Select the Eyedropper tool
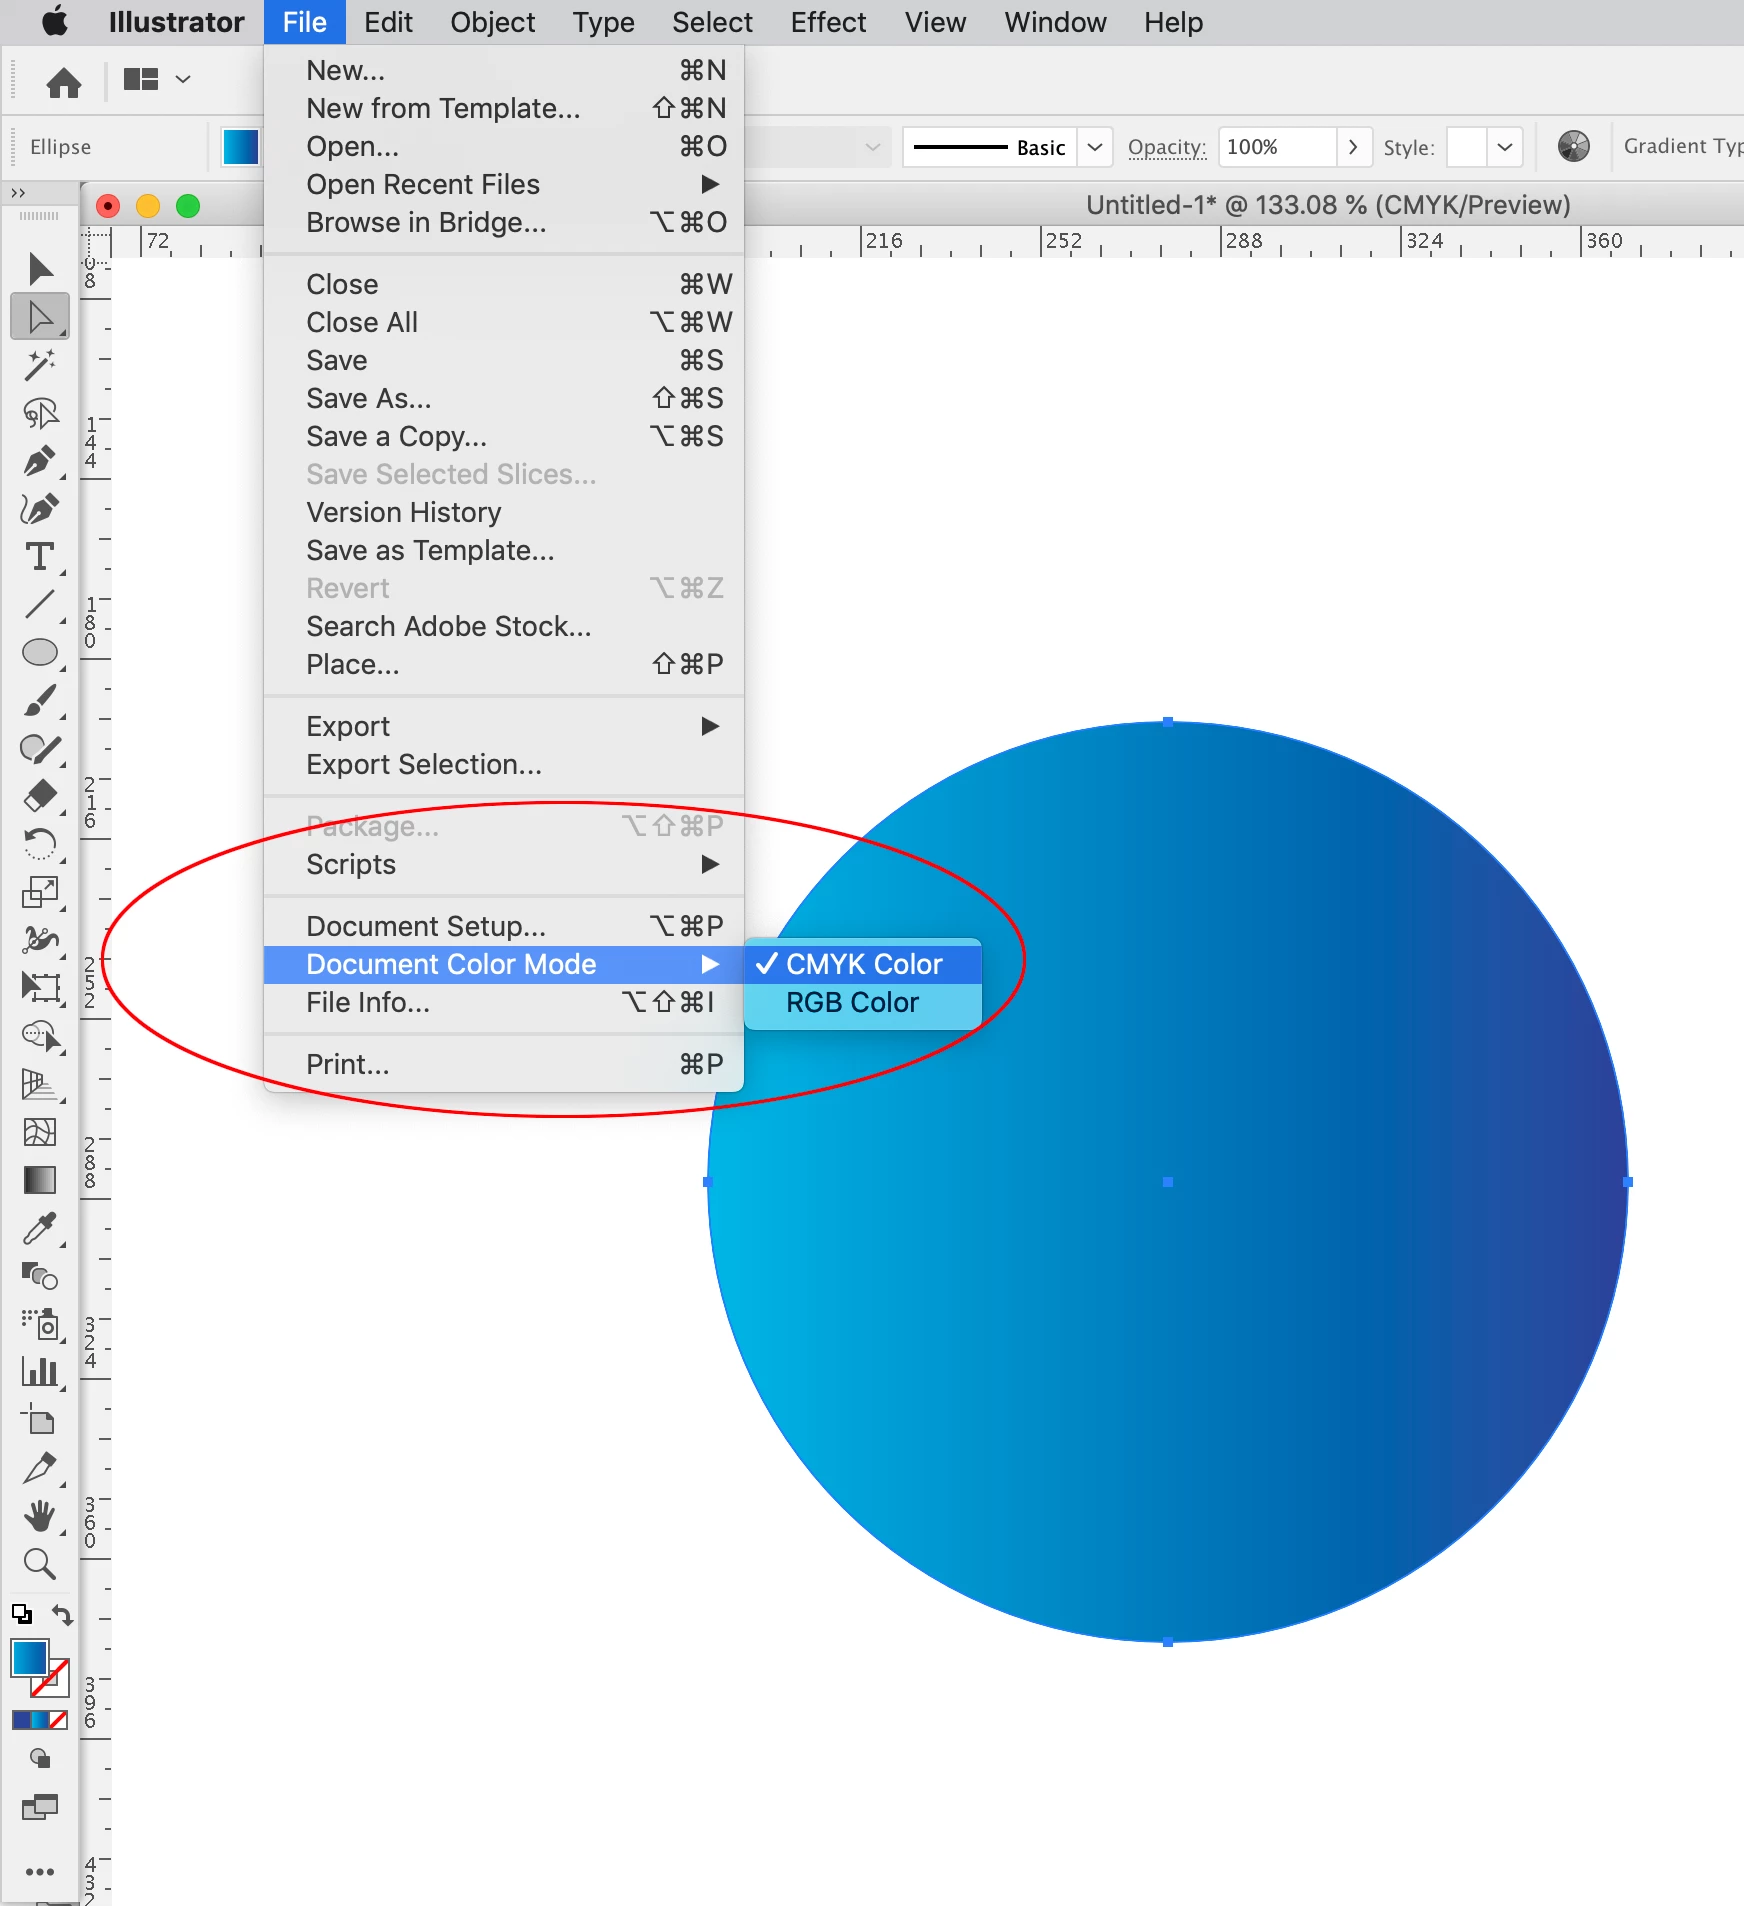 [x=40, y=1228]
